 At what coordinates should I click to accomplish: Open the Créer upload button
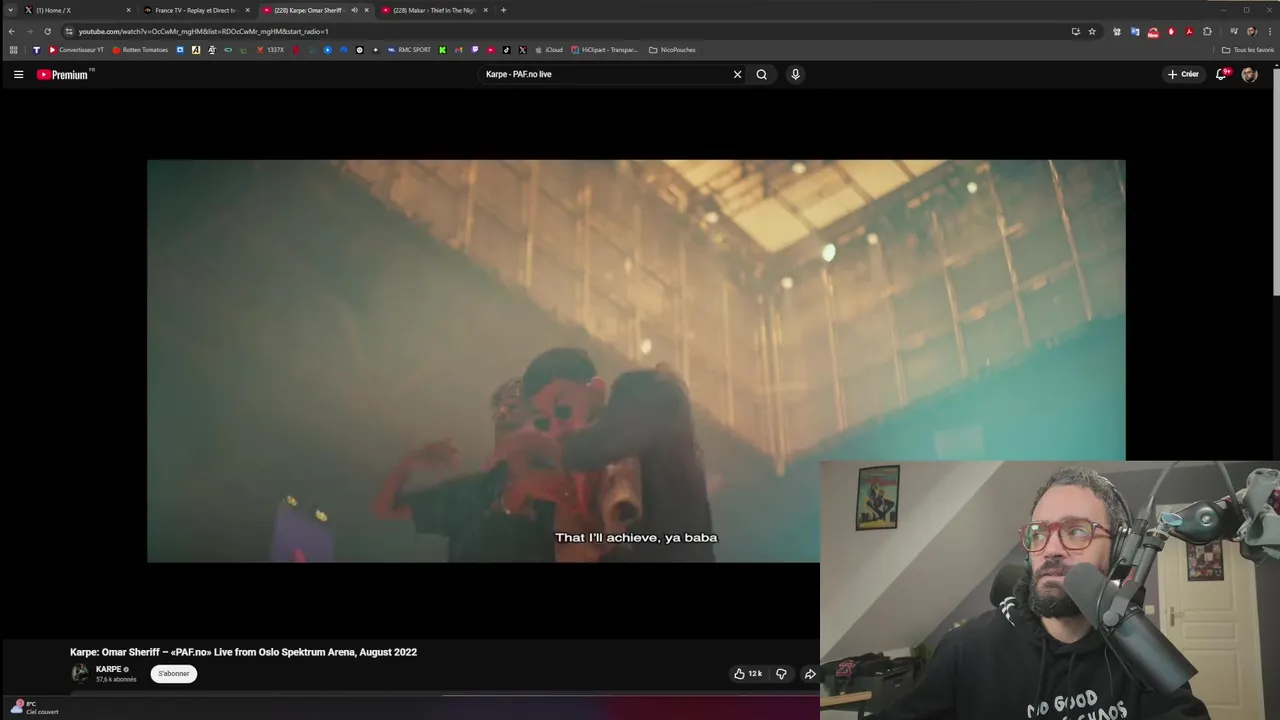(x=1183, y=74)
